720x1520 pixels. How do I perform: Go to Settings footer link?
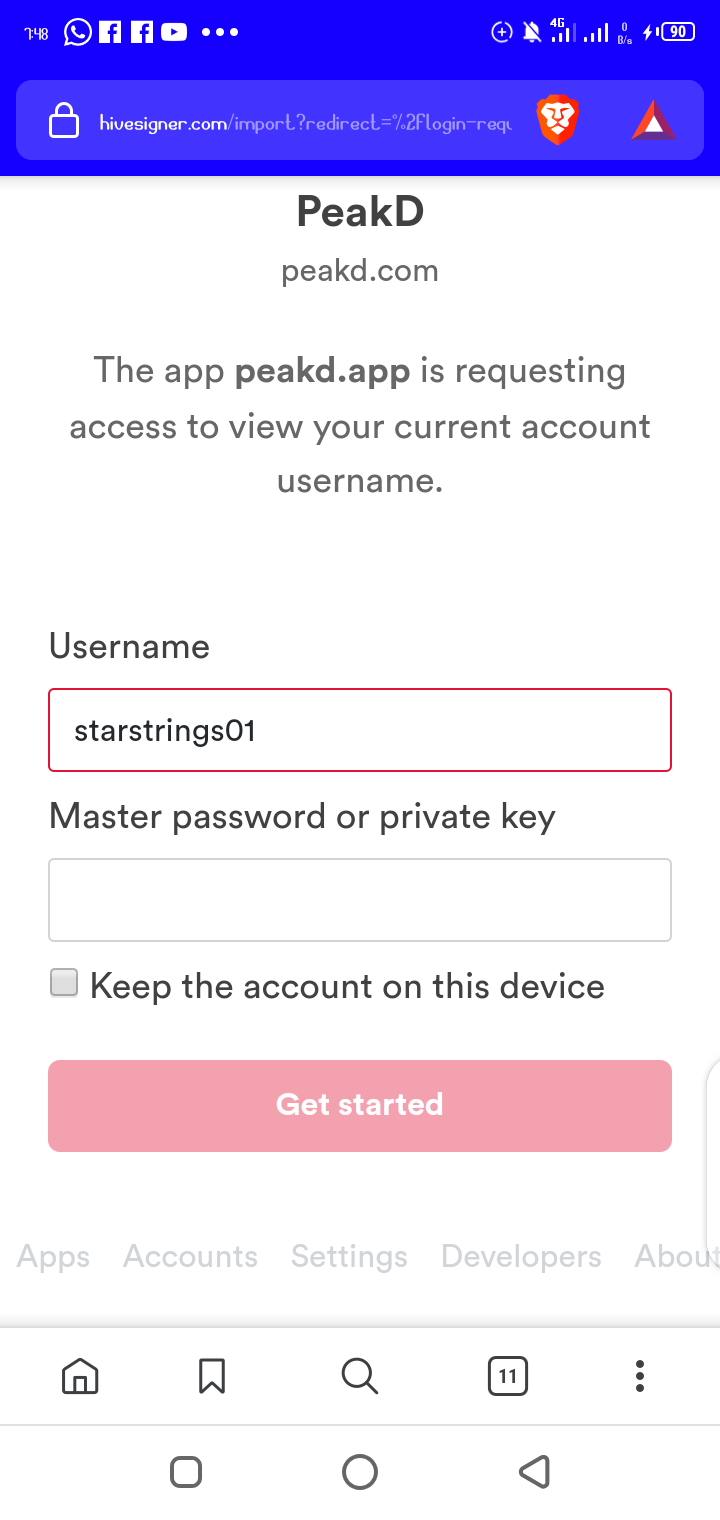click(349, 1257)
